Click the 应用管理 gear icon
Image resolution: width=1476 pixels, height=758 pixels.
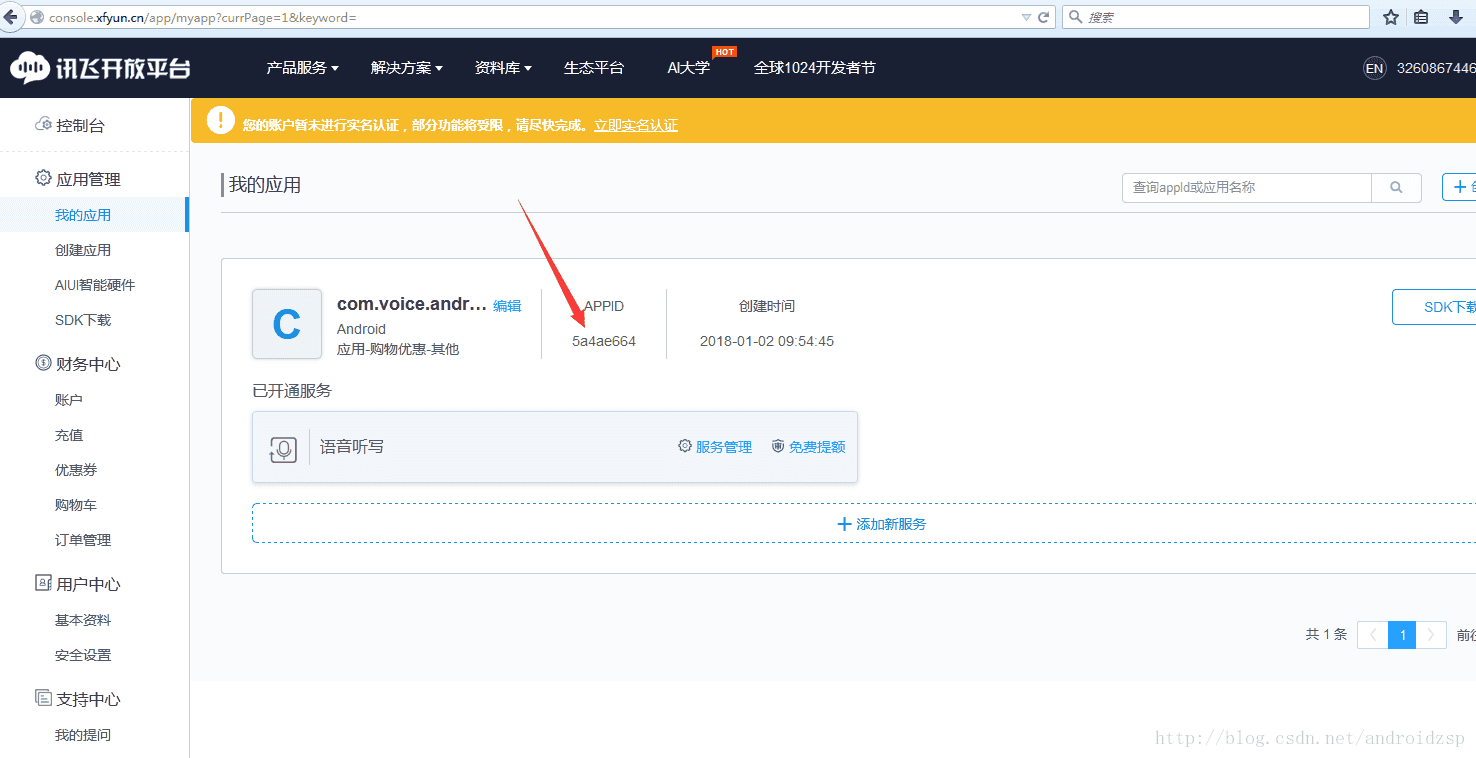pyautogui.click(x=43, y=178)
